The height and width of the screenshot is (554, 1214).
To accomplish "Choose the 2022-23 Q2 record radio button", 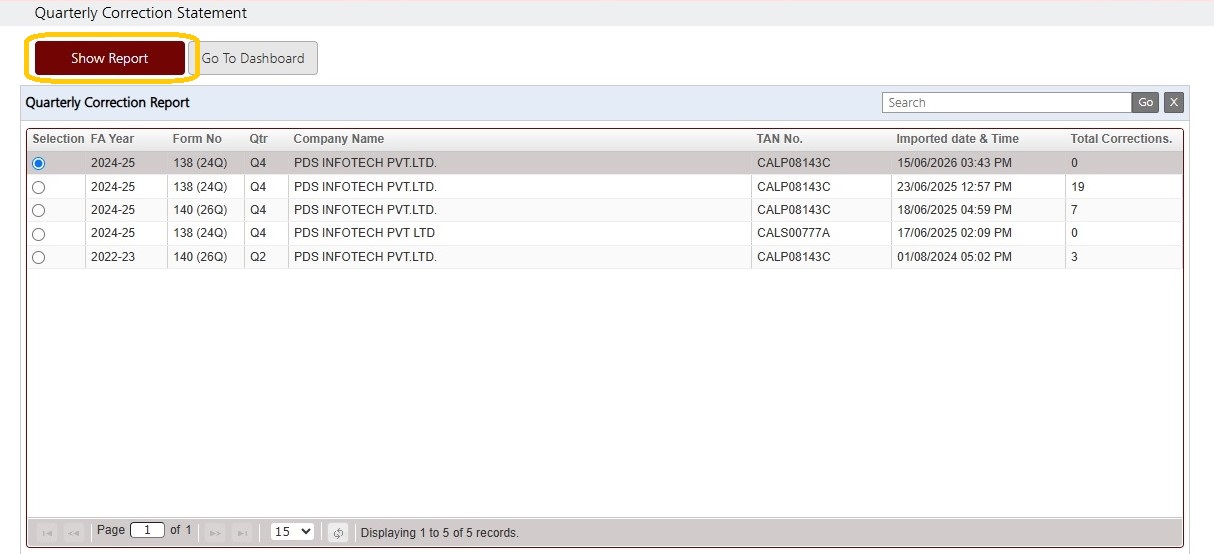I will (x=39, y=257).
